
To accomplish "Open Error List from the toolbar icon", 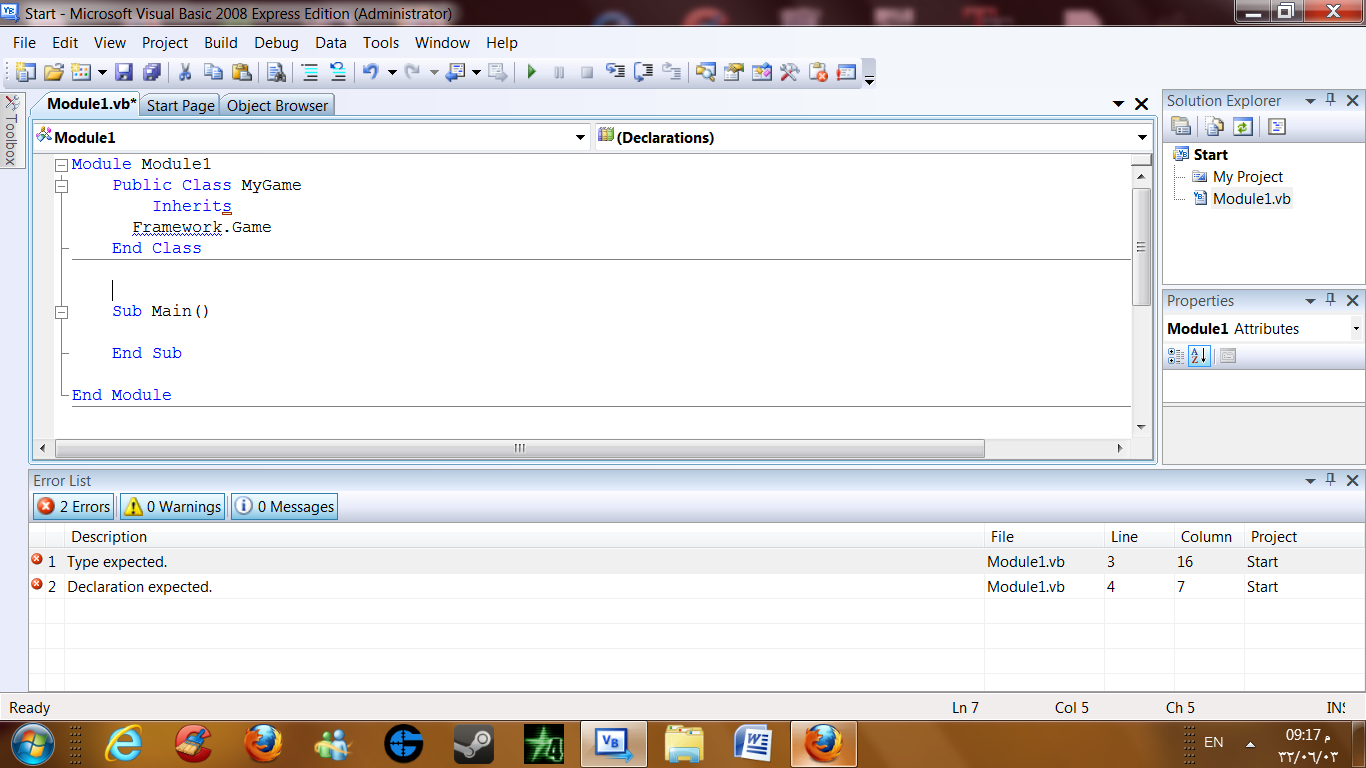I will click(x=818, y=72).
